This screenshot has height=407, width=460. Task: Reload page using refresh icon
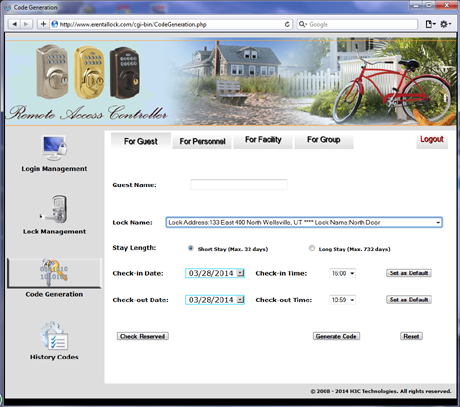click(287, 24)
